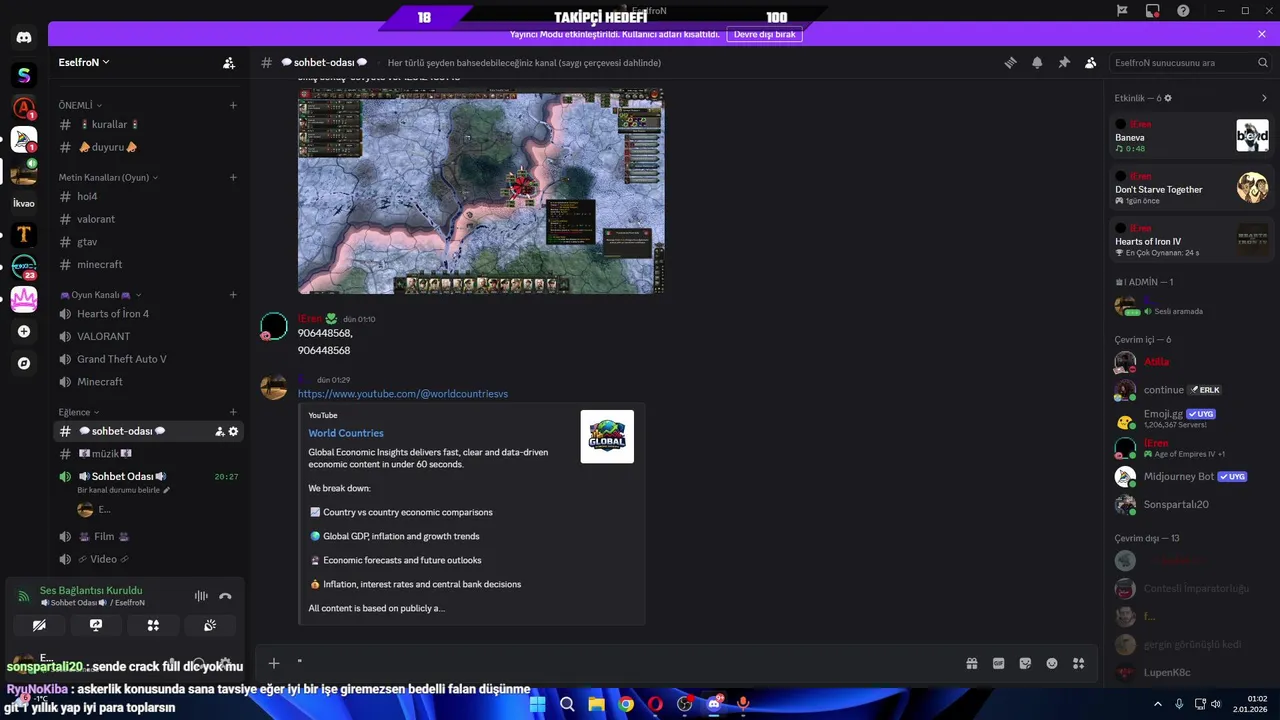Click Global channel thumbnail in embed

tap(607, 436)
